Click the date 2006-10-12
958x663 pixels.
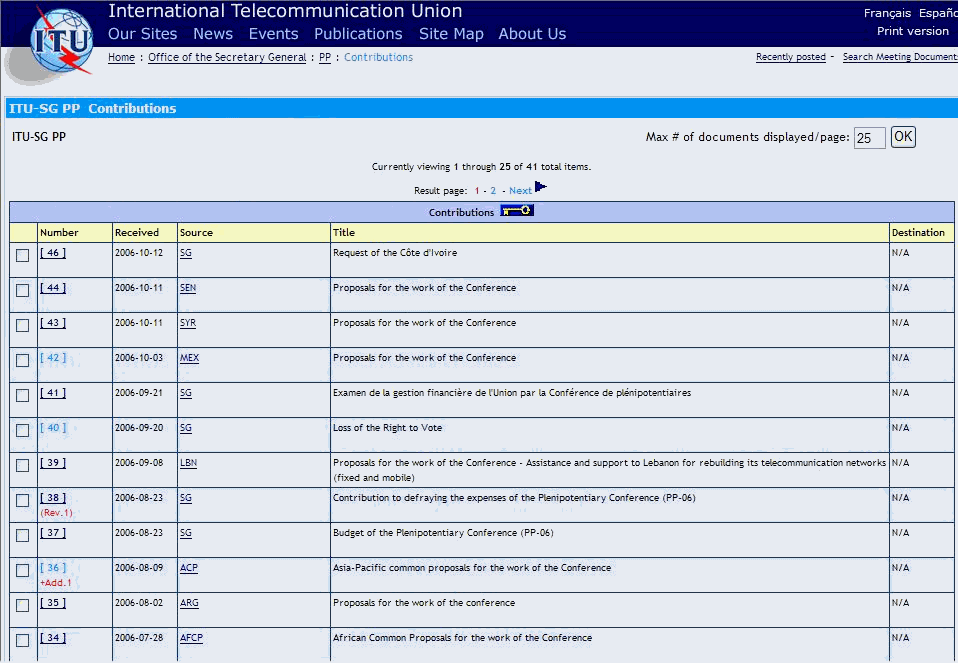[139, 253]
